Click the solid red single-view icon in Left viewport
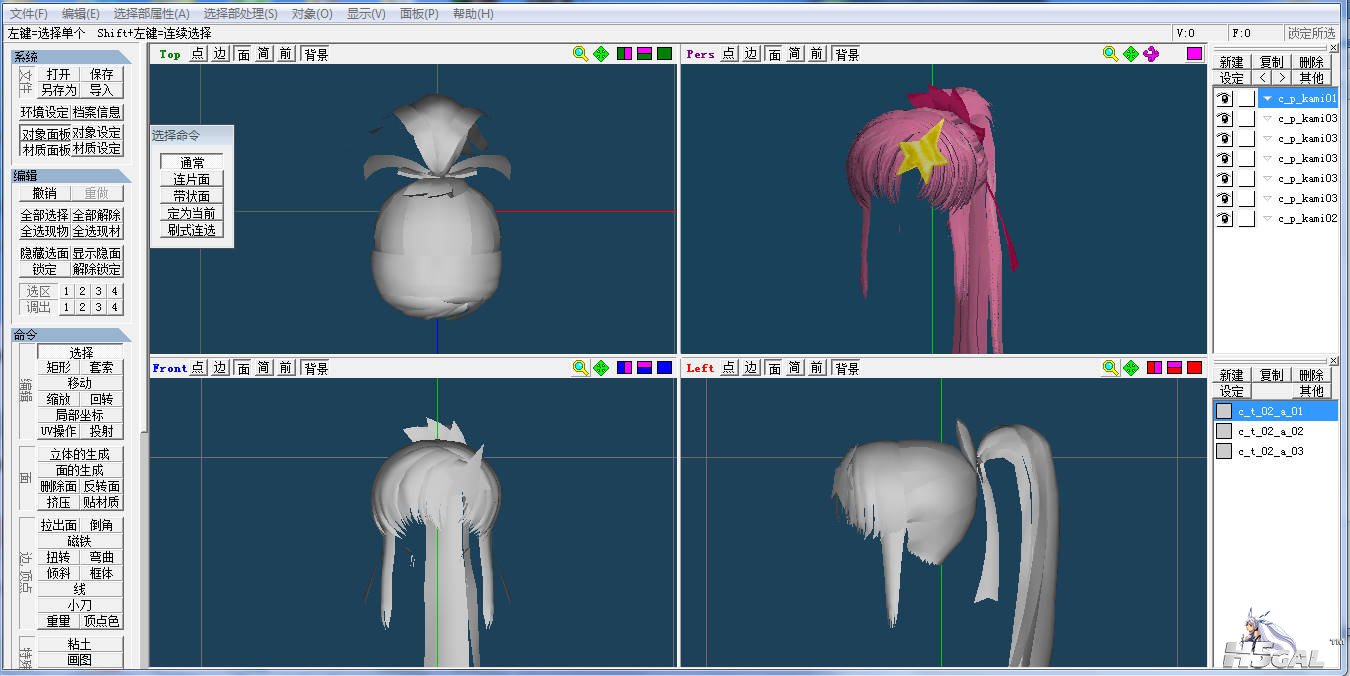 pos(1194,368)
